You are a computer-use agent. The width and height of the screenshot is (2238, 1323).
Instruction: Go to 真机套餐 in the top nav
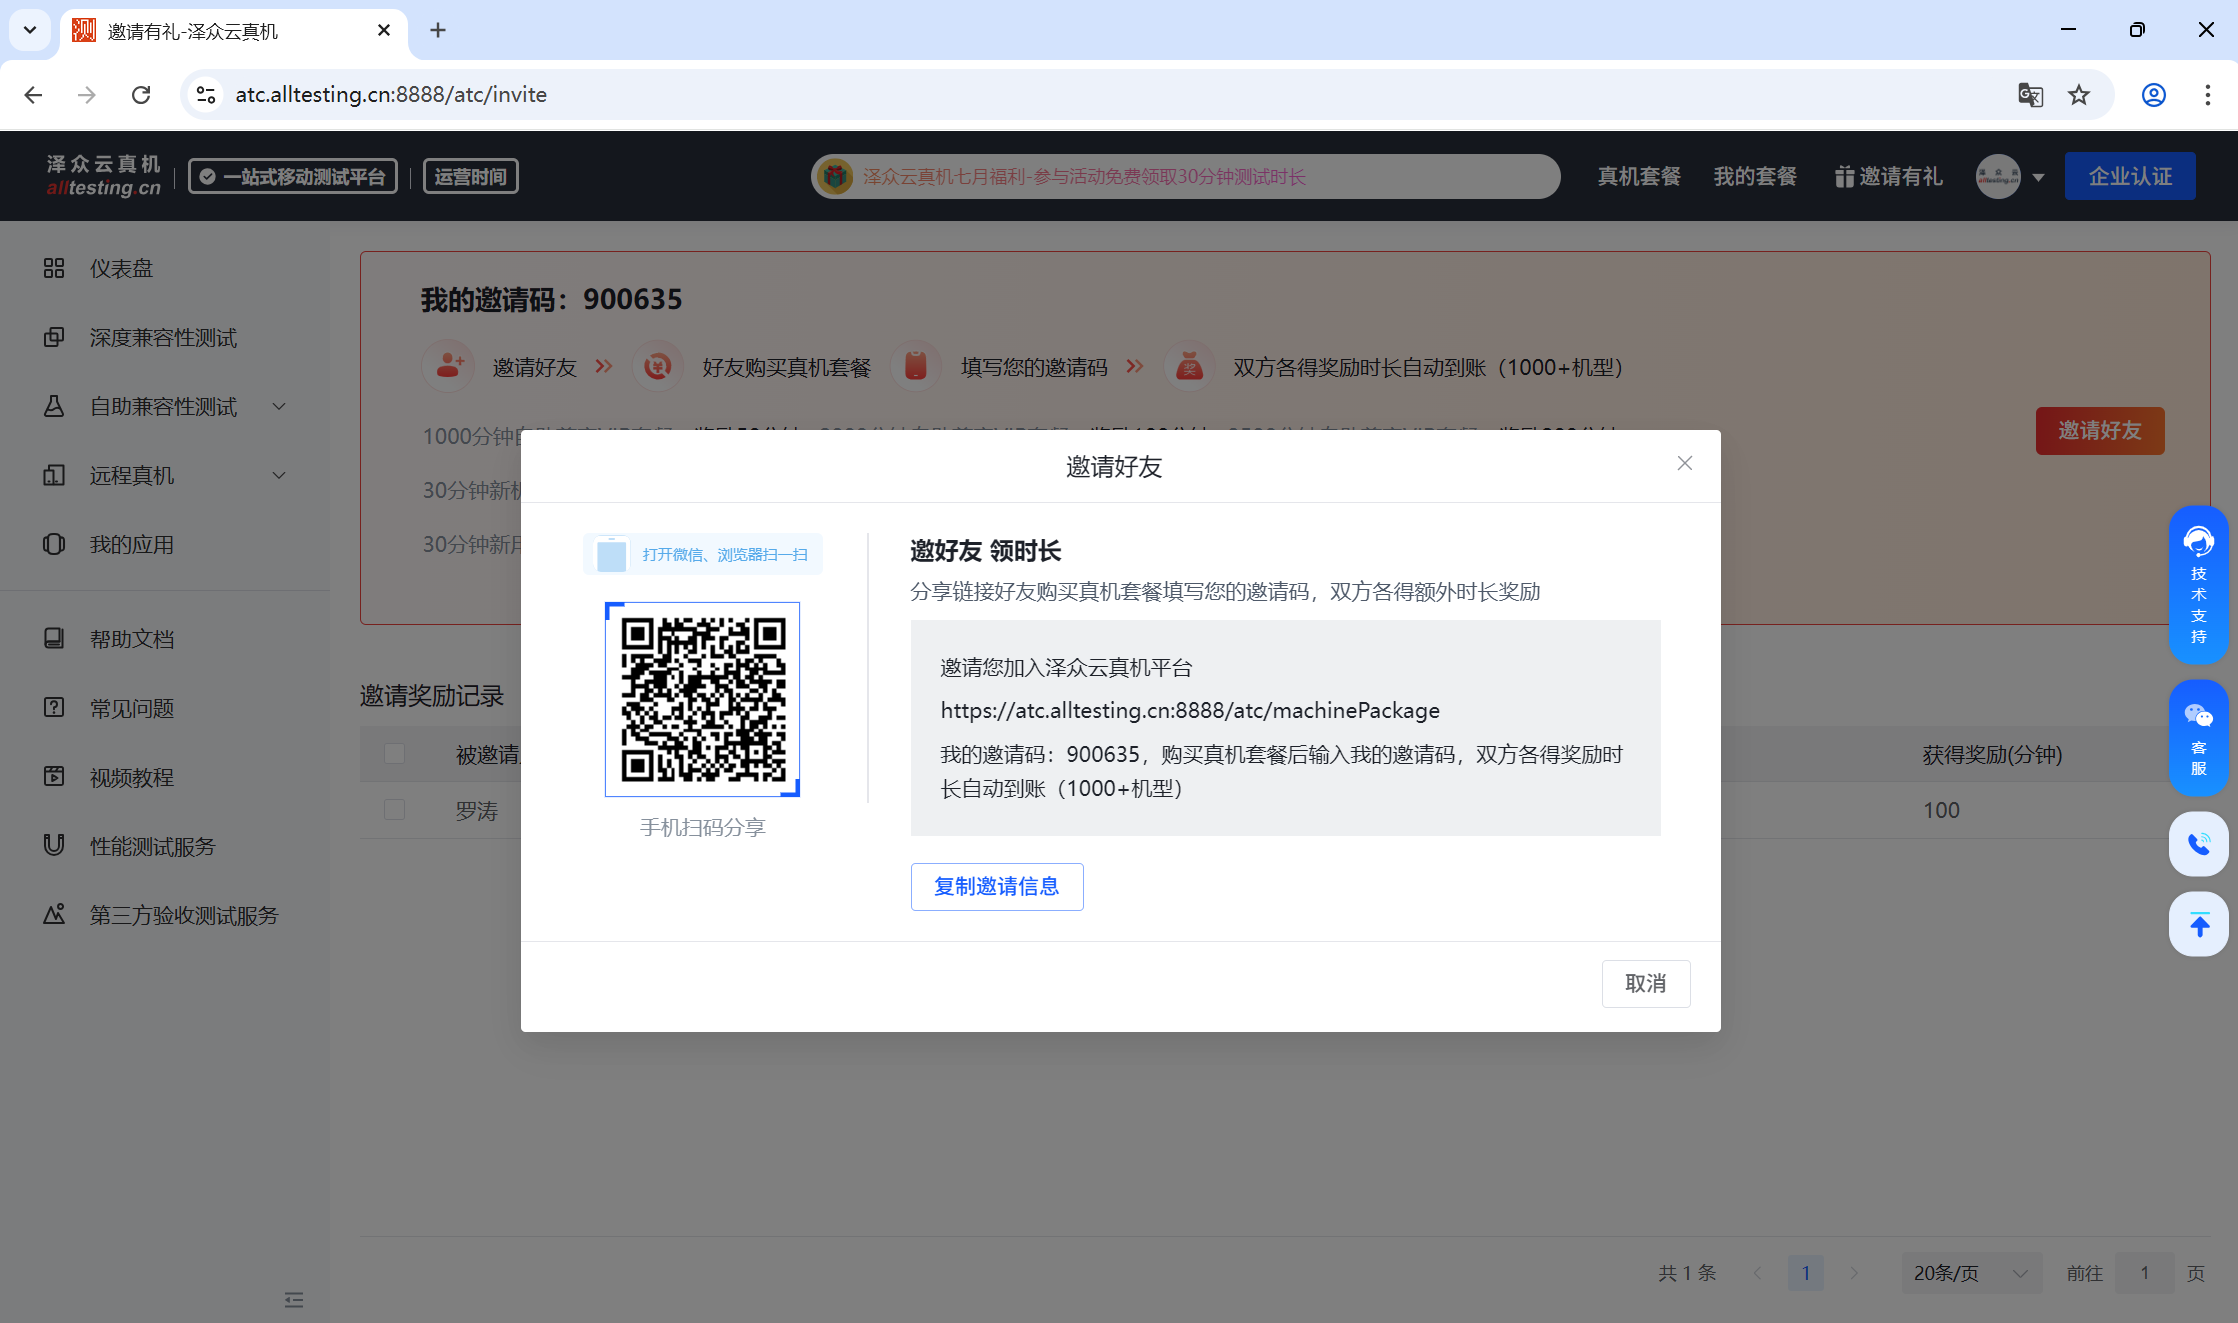point(1639,177)
